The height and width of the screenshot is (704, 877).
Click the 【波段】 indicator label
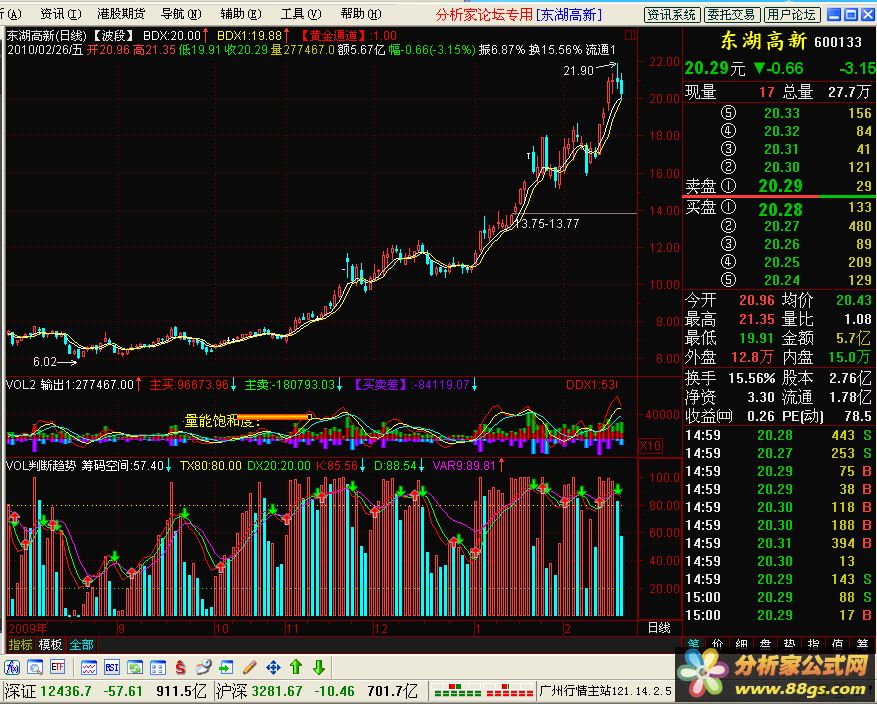pyautogui.click(x=114, y=36)
